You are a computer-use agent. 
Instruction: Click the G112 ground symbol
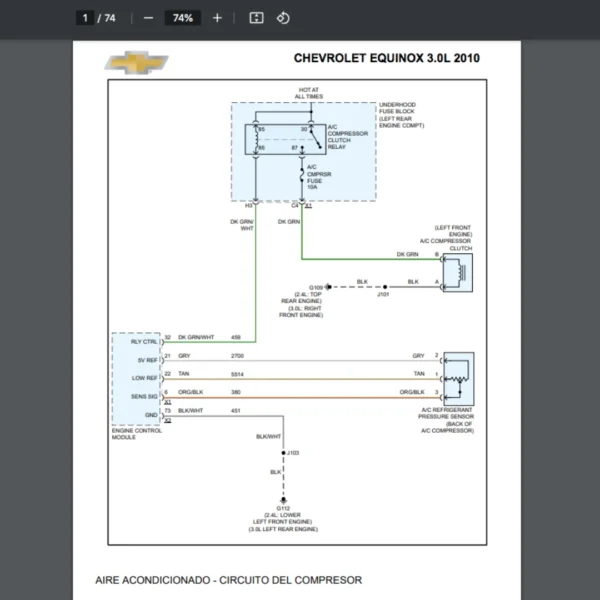point(282,498)
